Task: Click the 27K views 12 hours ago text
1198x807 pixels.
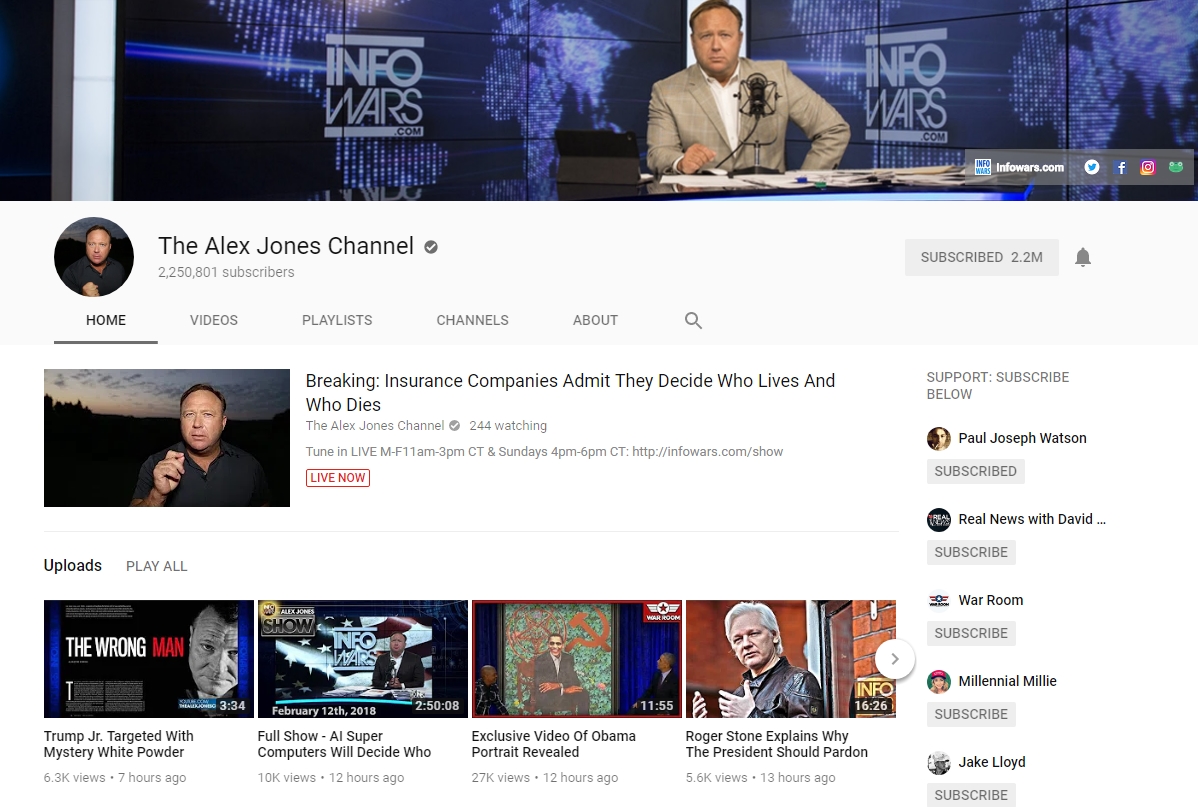Action: pyautogui.click(x=545, y=777)
